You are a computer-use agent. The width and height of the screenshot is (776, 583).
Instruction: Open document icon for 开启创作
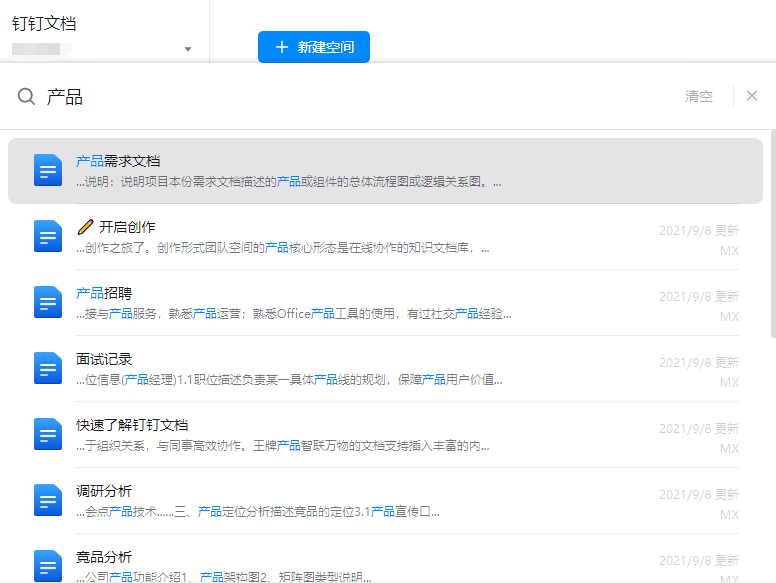[48, 236]
